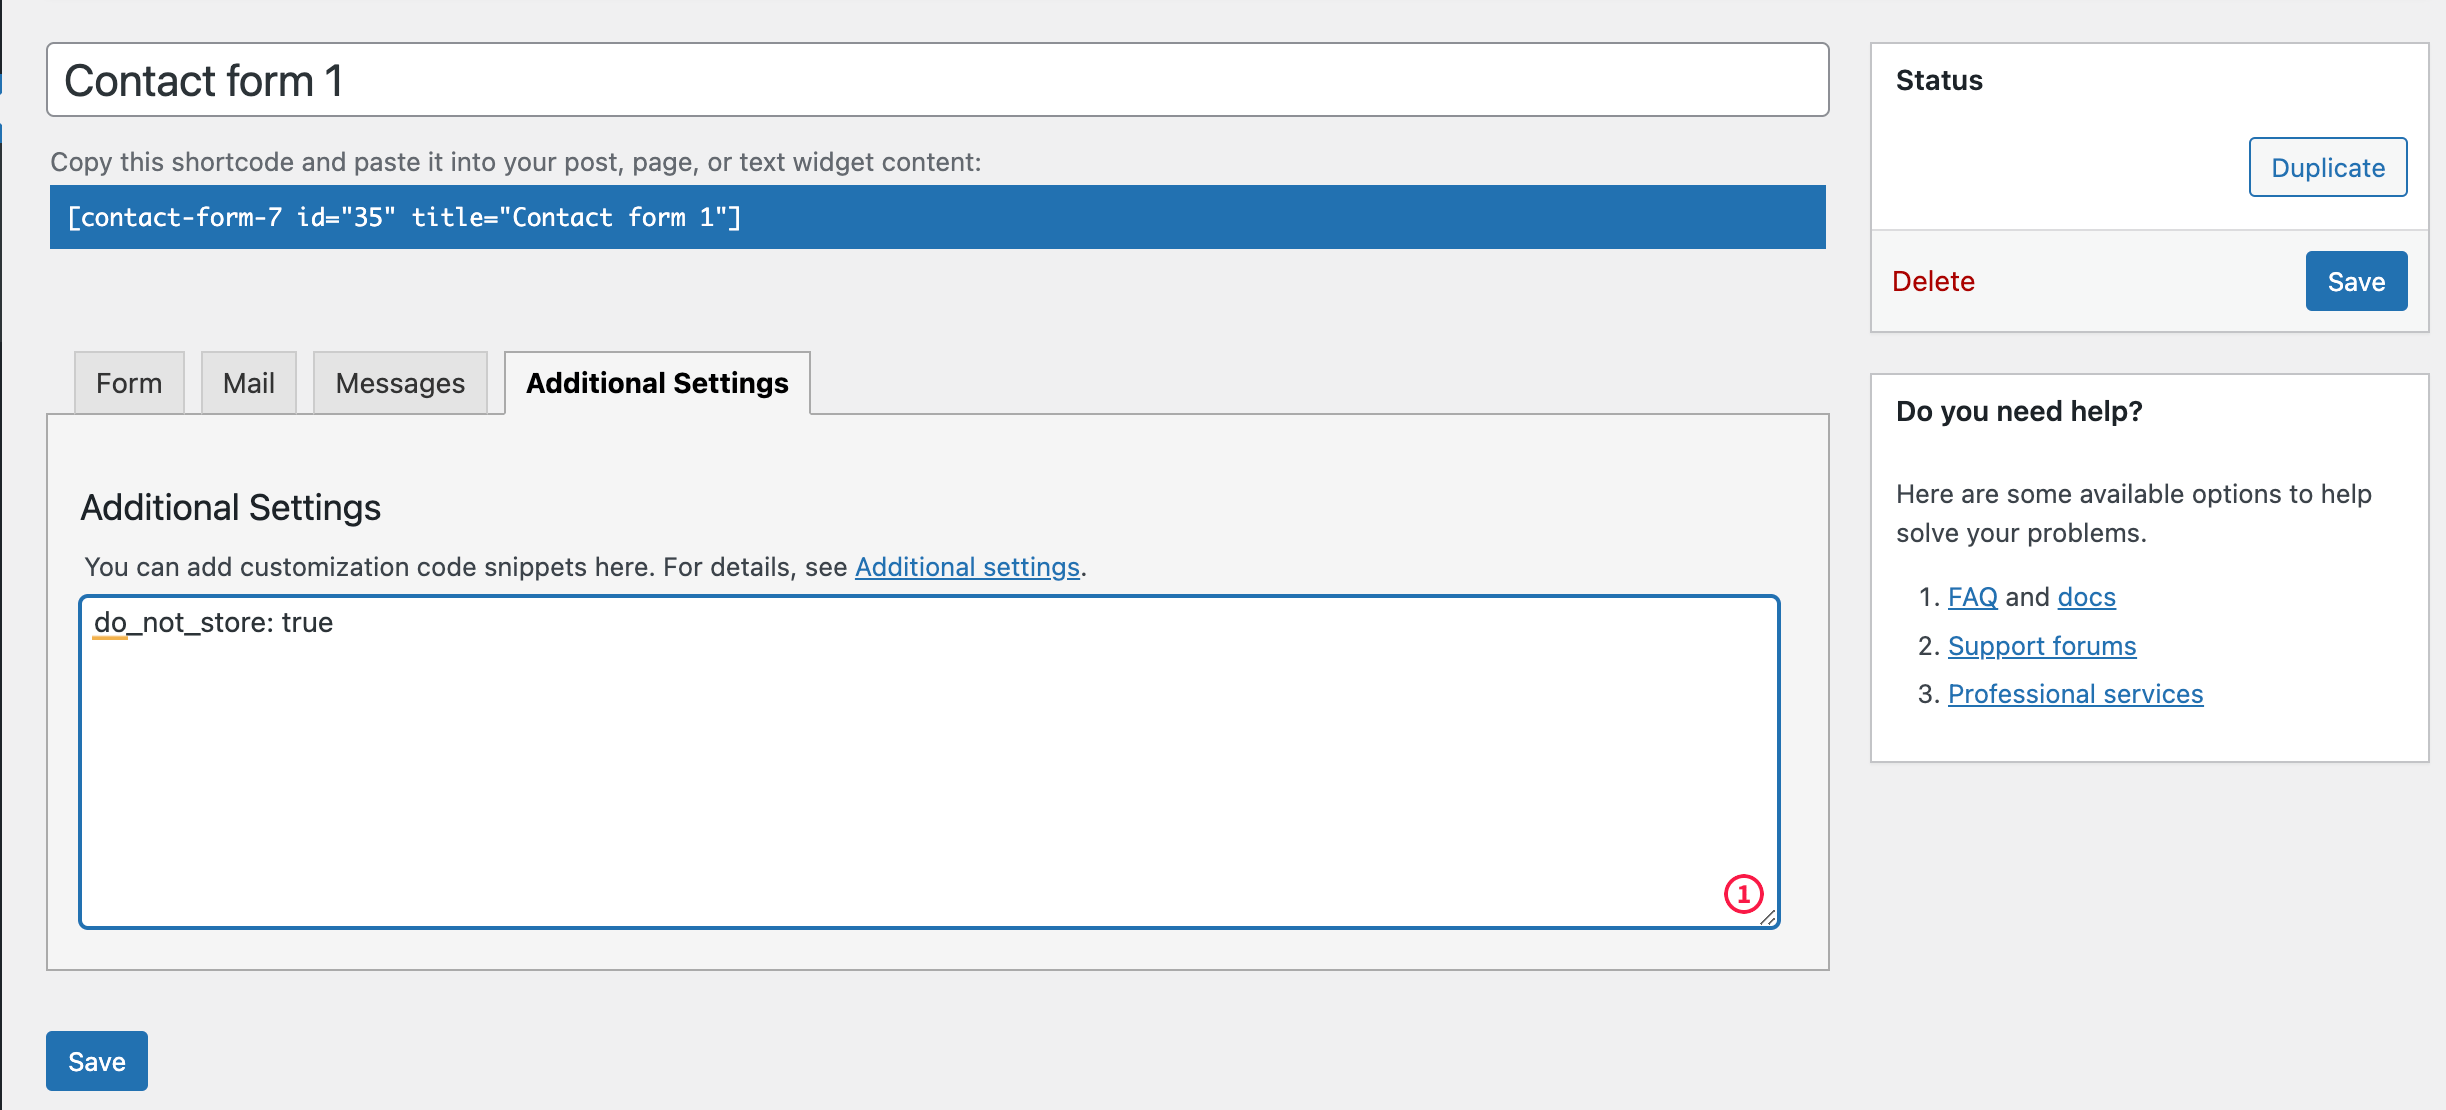Select the Additional Settings tab

[x=657, y=383]
